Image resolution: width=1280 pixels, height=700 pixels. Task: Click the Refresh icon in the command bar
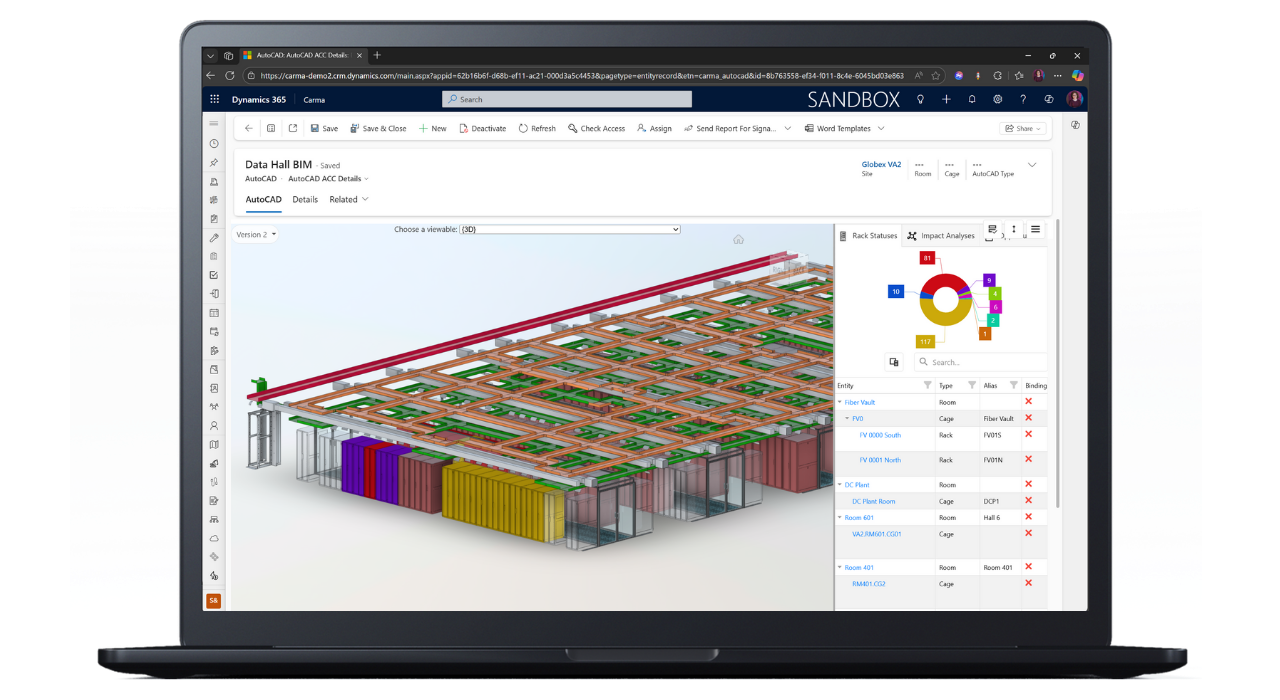click(x=521, y=128)
